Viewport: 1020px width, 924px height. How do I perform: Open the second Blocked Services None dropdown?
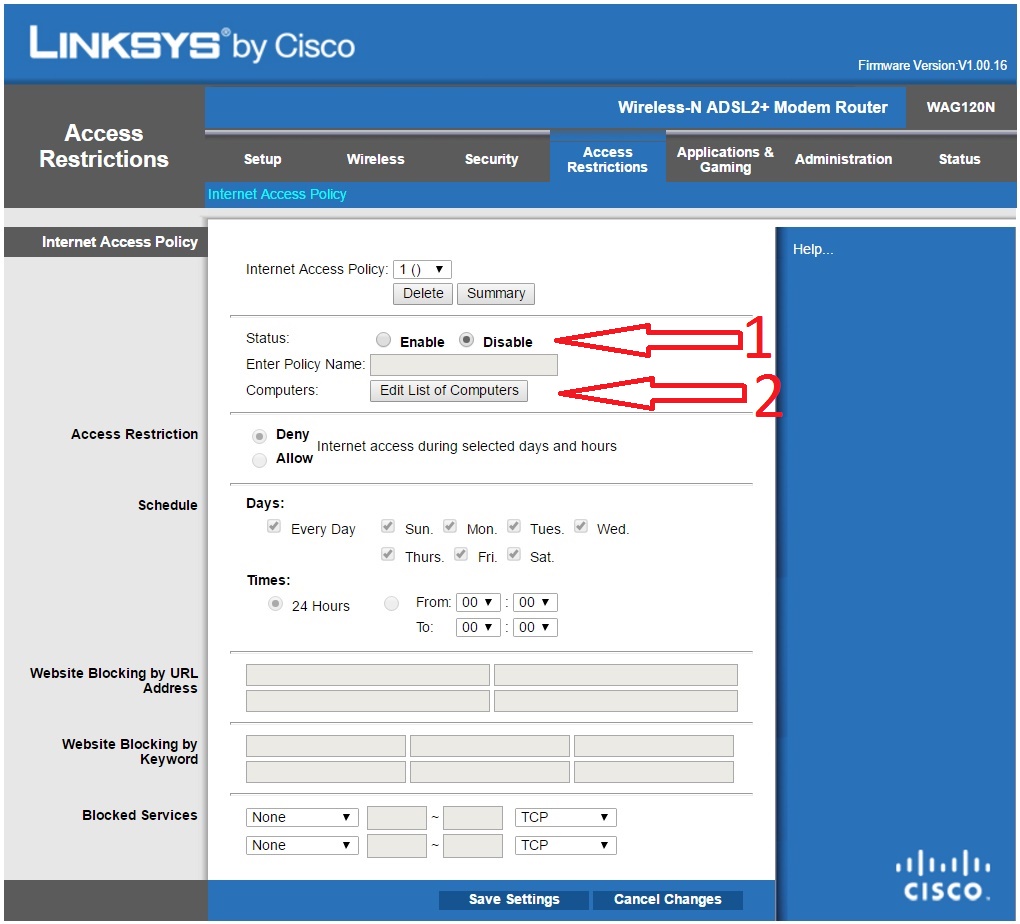pyautogui.click(x=302, y=845)
